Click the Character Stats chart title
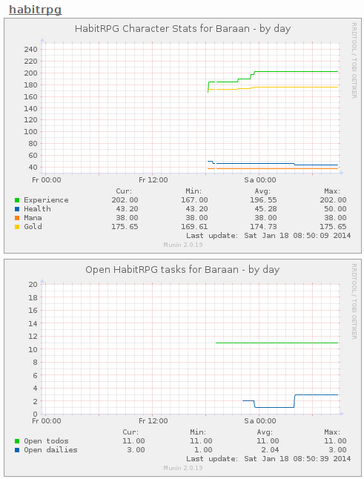 pos(183,29)
